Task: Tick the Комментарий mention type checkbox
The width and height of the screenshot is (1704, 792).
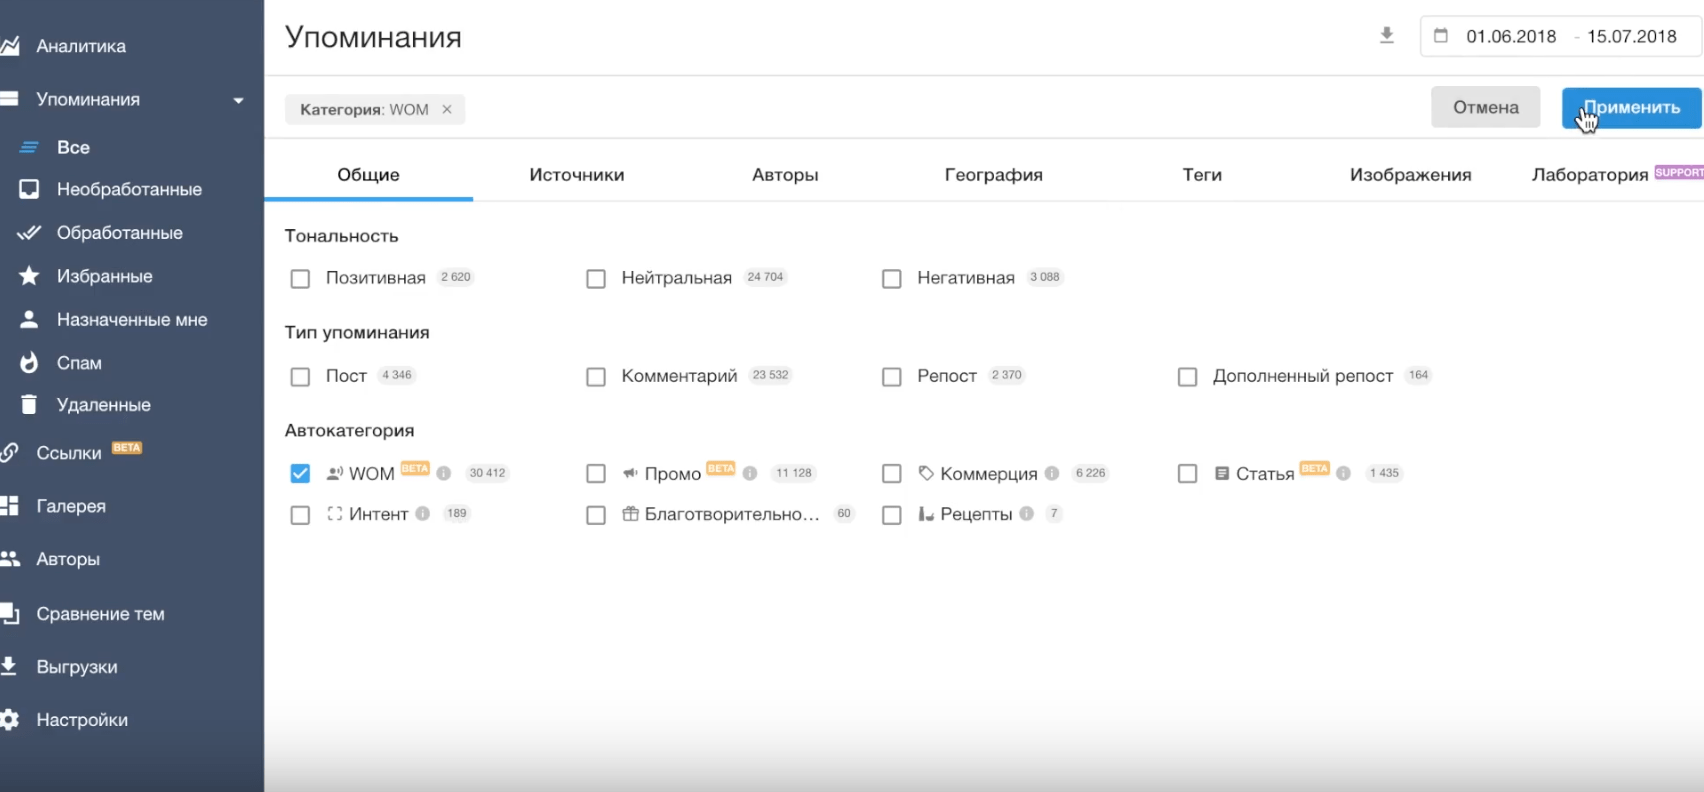Action: 596,377
